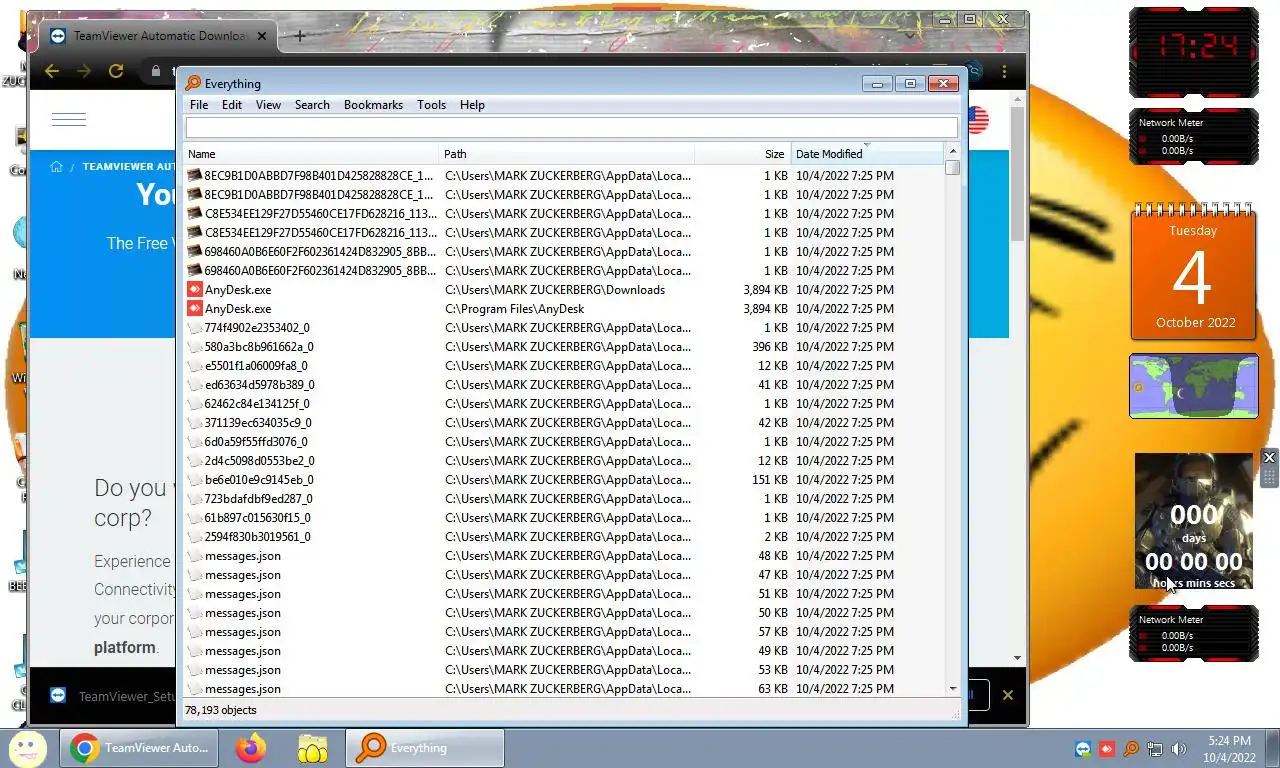Click the Everything taskbar button

click(425, 748)
